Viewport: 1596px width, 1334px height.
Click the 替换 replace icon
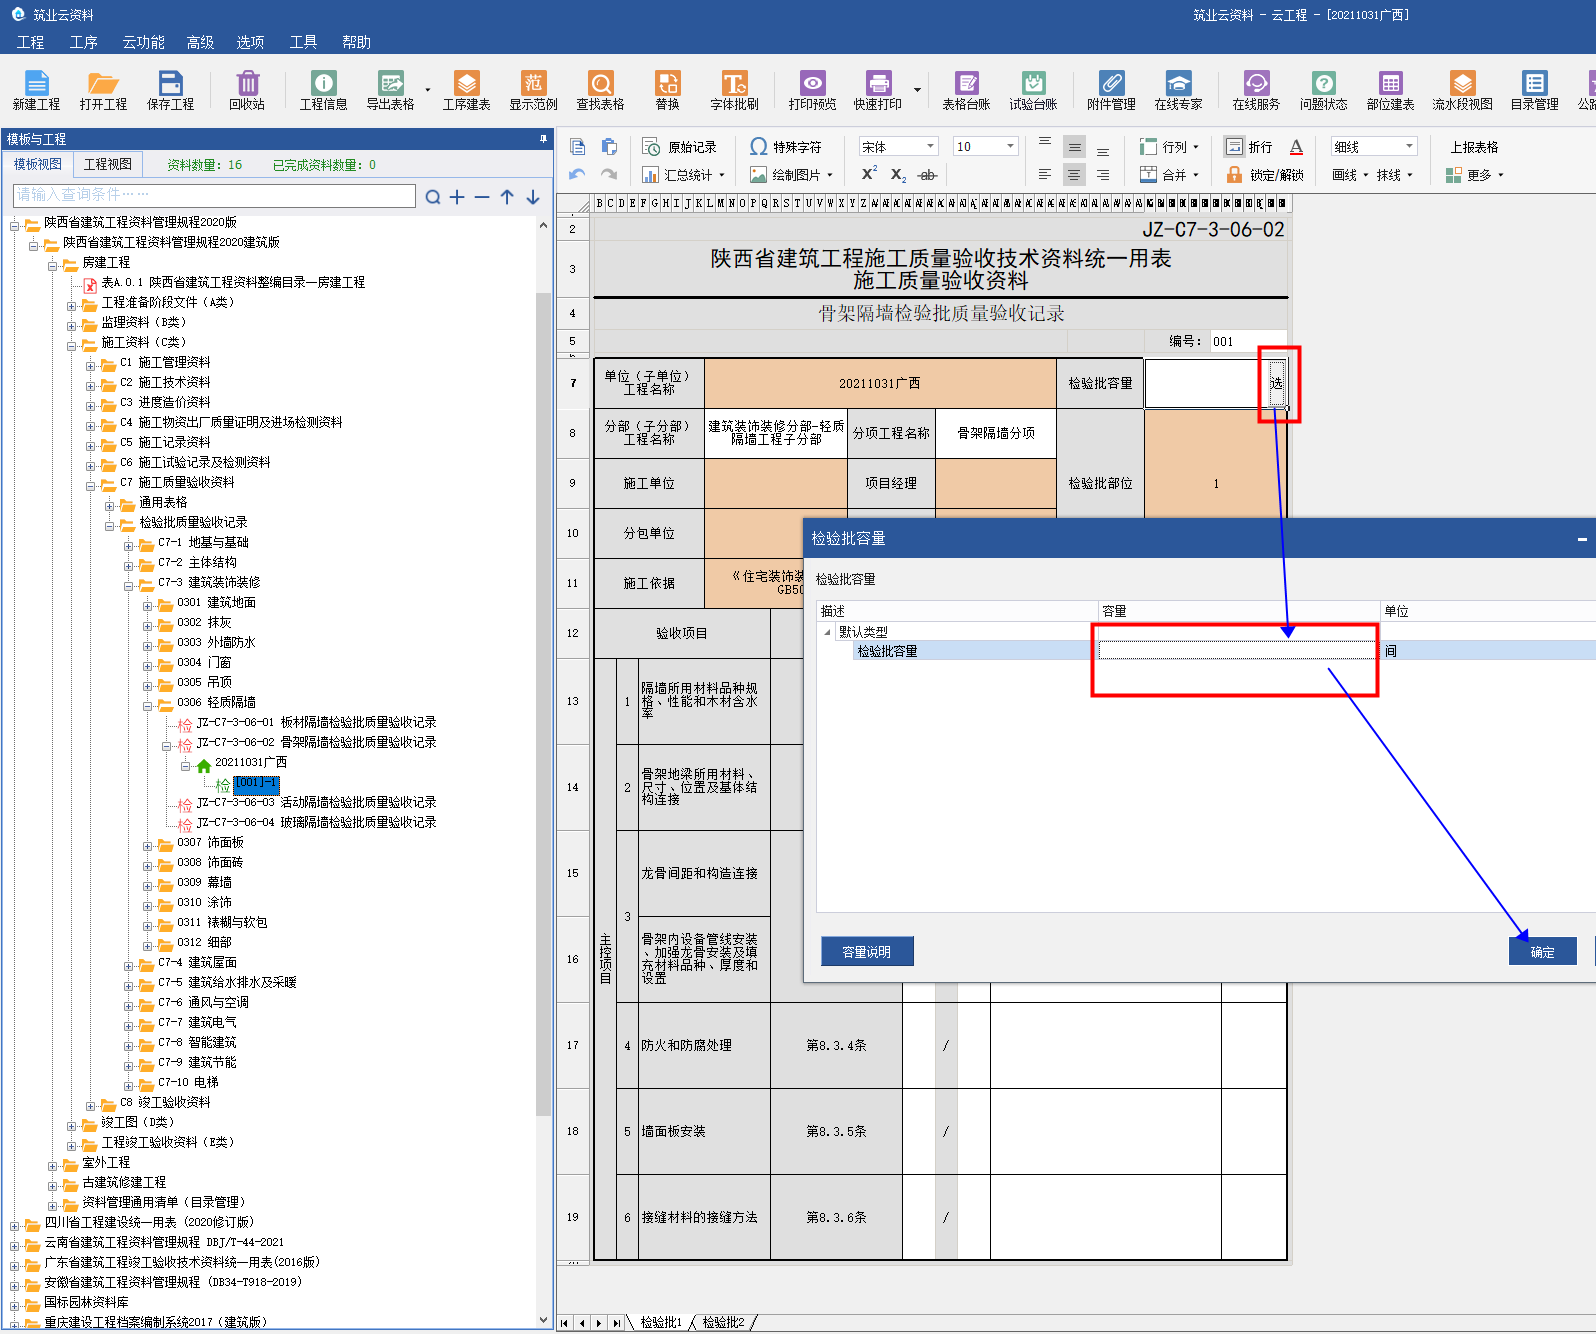point(667,90)
